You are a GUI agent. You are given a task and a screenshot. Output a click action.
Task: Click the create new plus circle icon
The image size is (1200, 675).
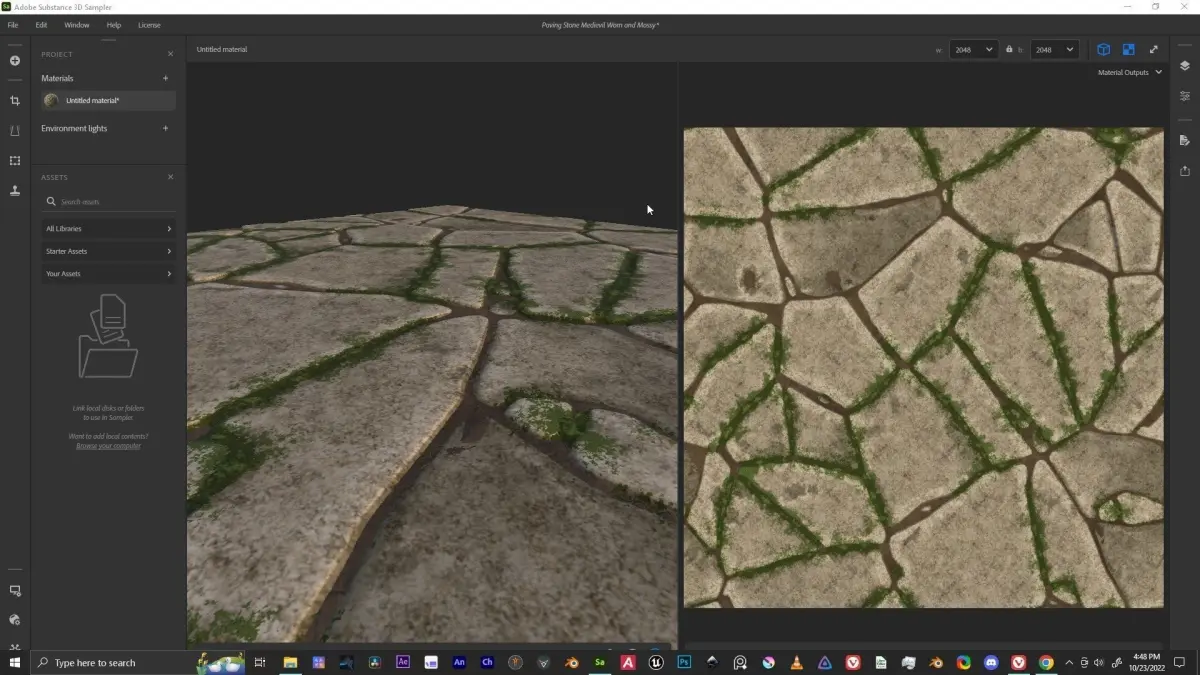(x=15, y=61)
